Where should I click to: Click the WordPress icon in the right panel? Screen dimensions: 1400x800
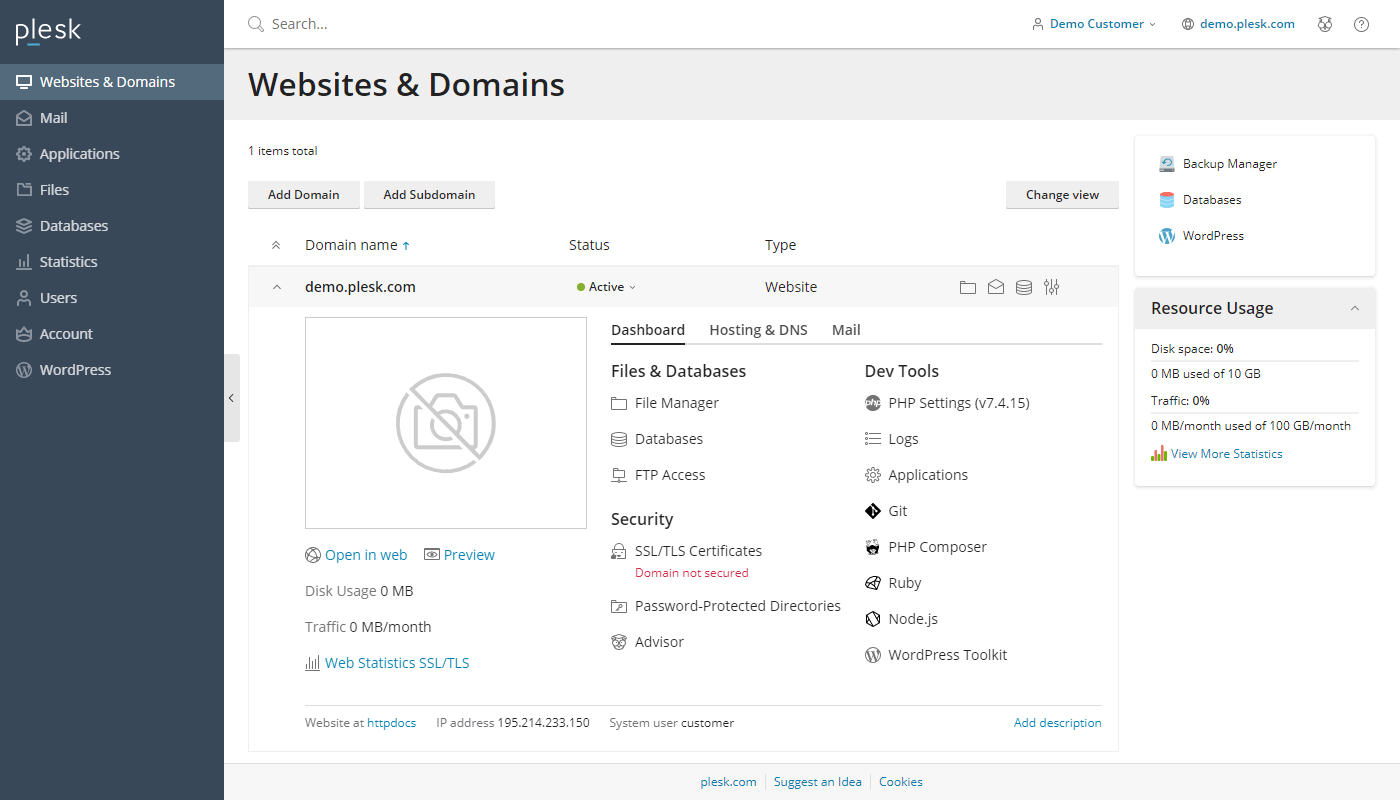1167,236
